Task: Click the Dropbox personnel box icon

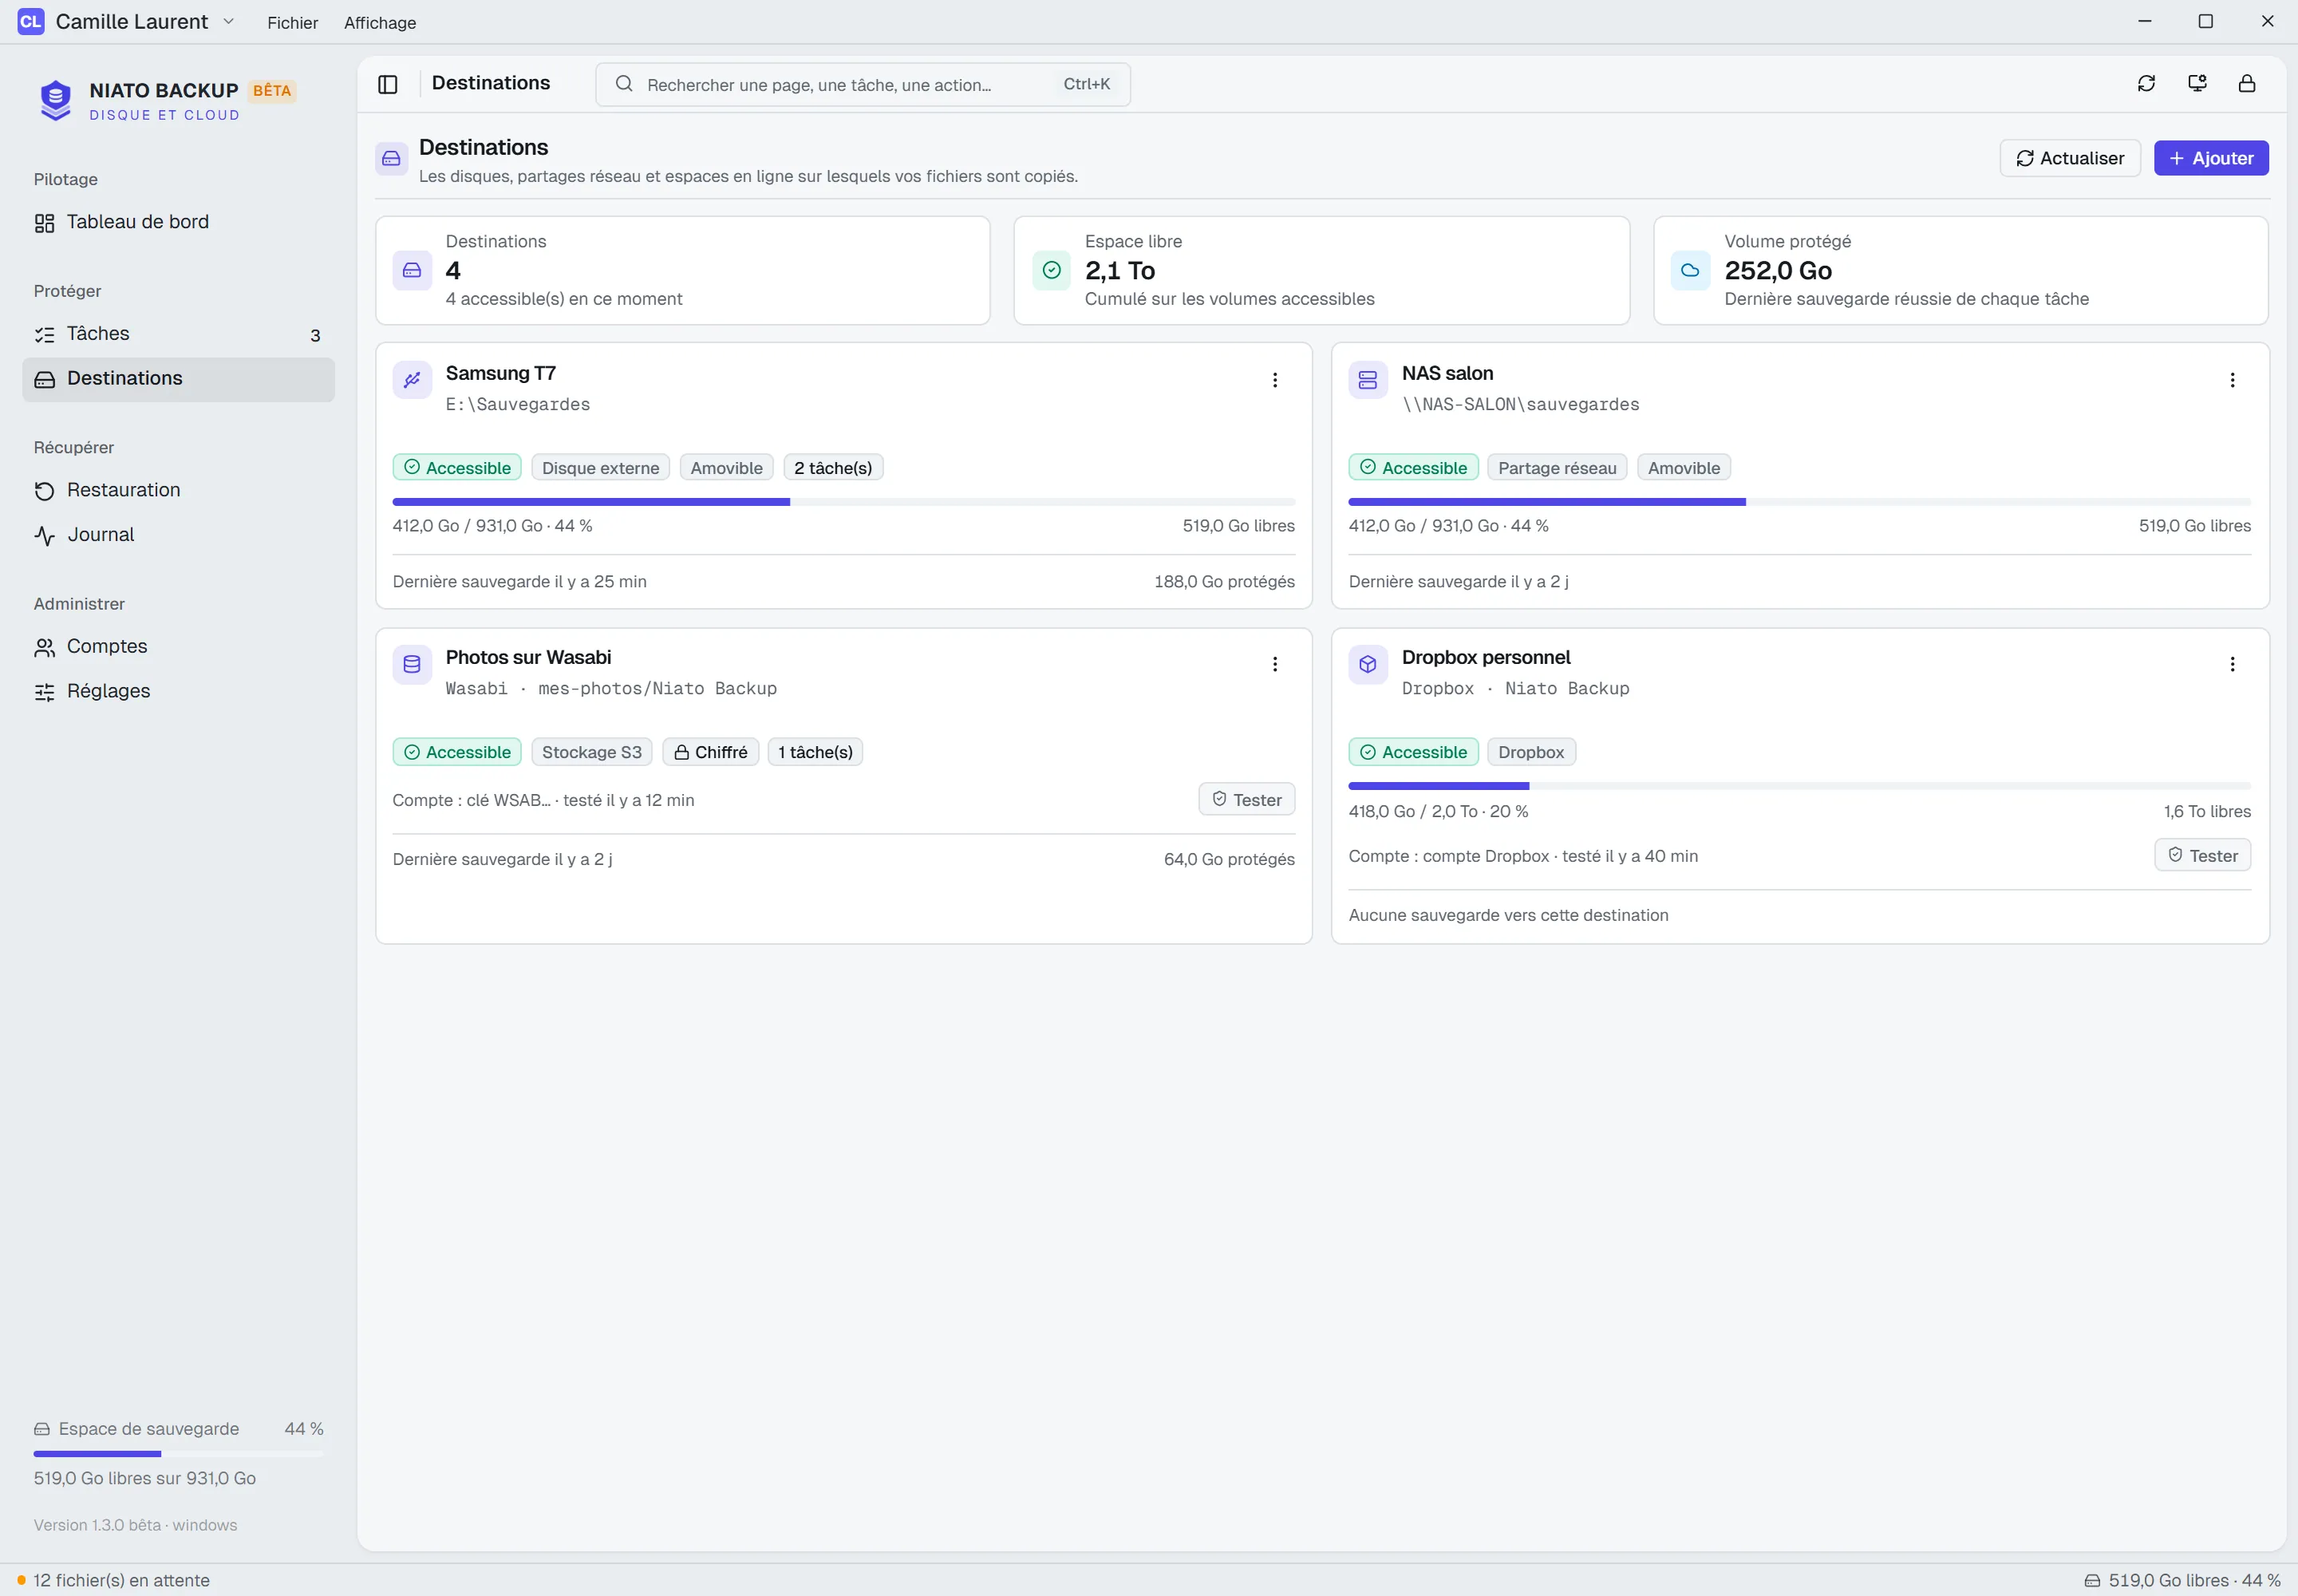Action: (x=1368, y=664)
